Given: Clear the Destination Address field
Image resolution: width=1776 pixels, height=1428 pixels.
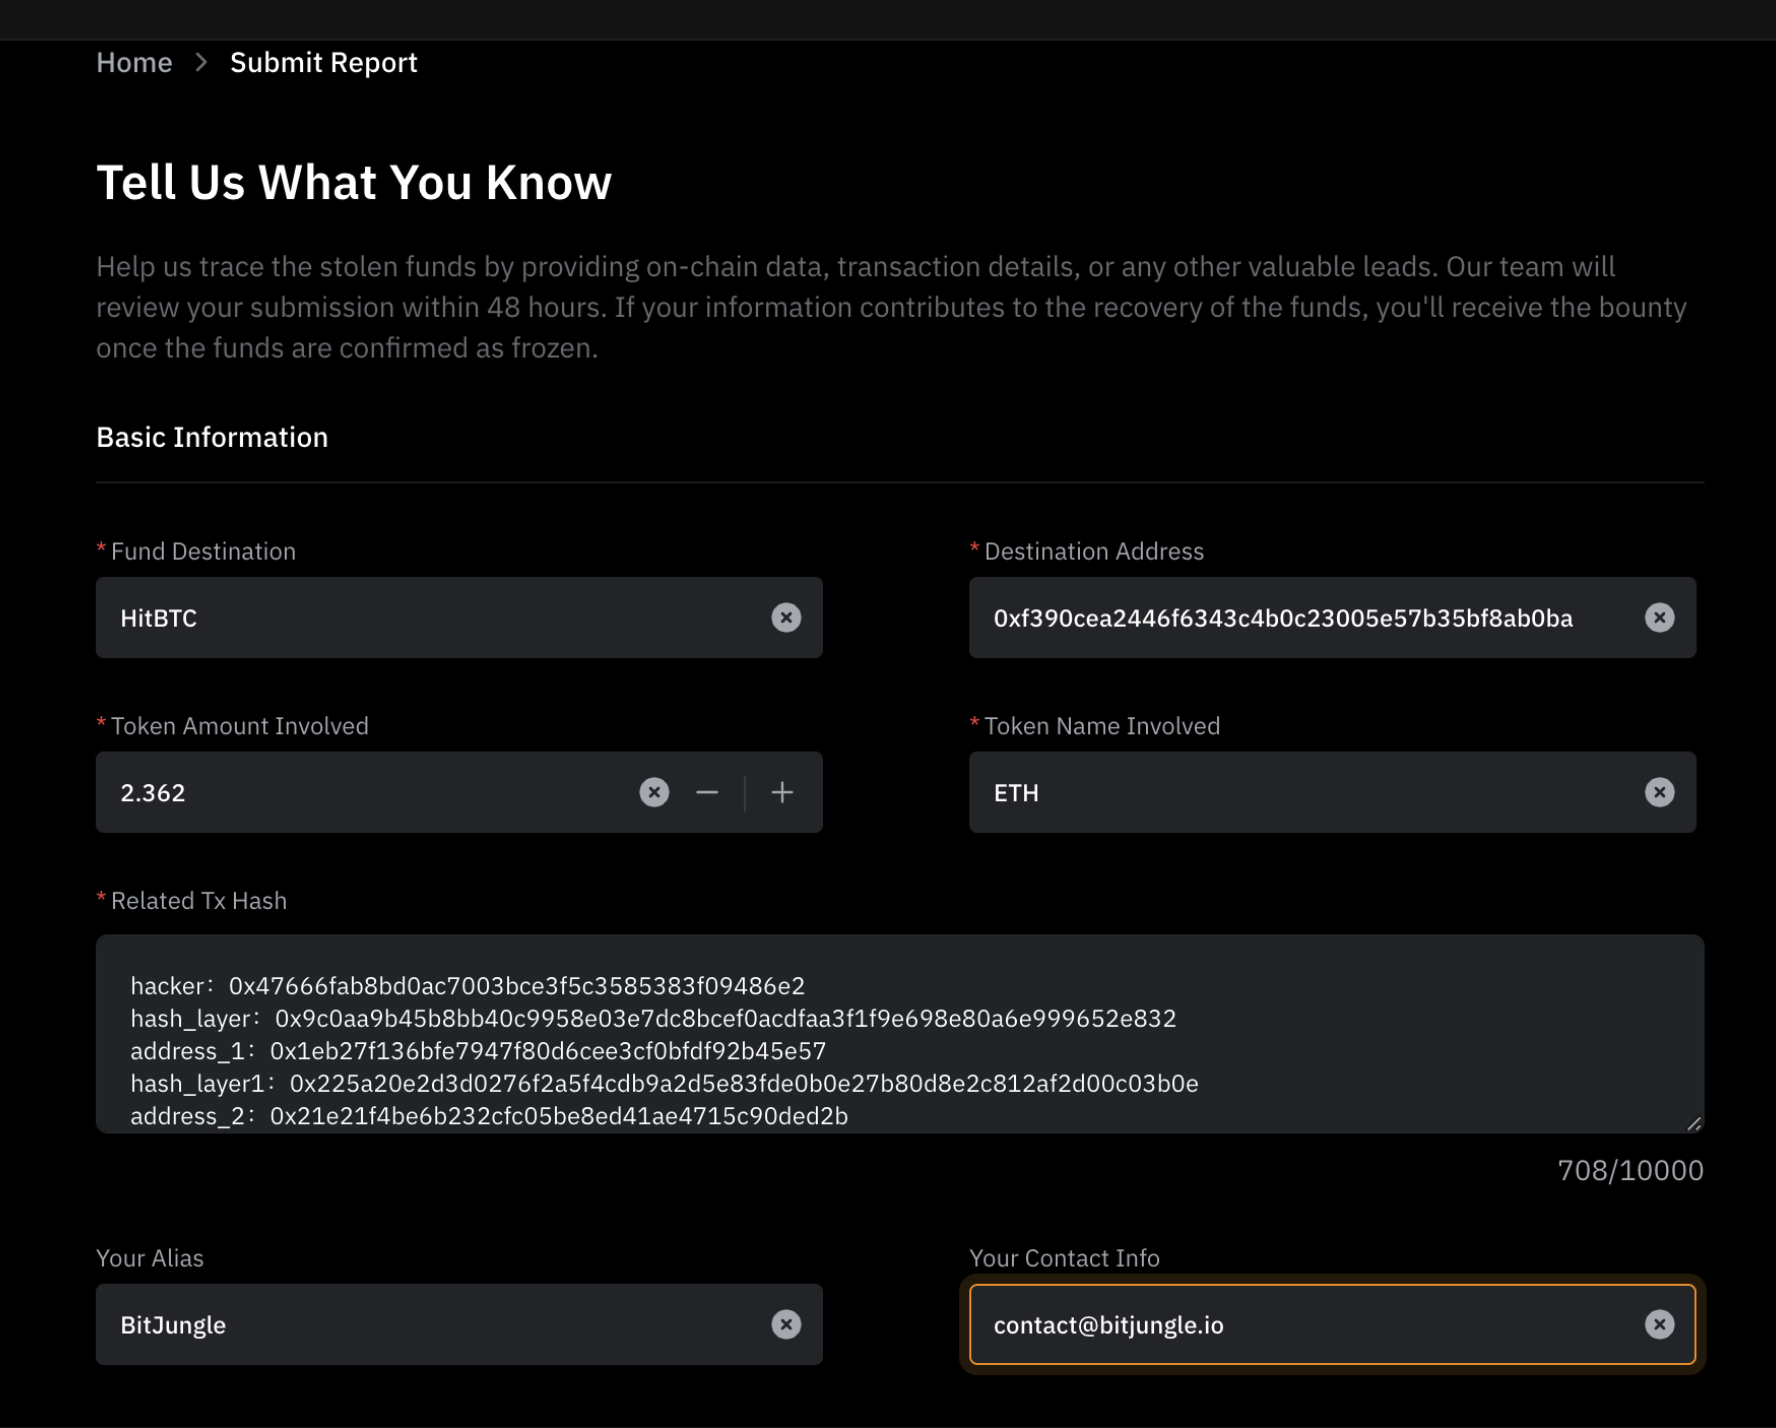Looking at the screenshot, I should pos(1659,618).
